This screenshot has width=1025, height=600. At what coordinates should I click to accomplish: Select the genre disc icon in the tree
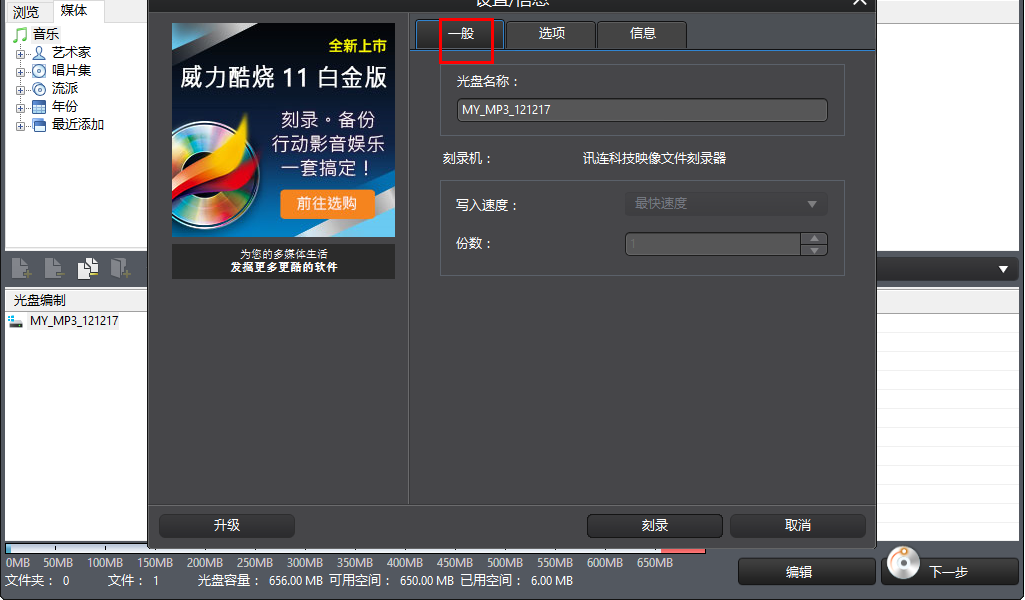pyautogui.click(x=39, y=89)
